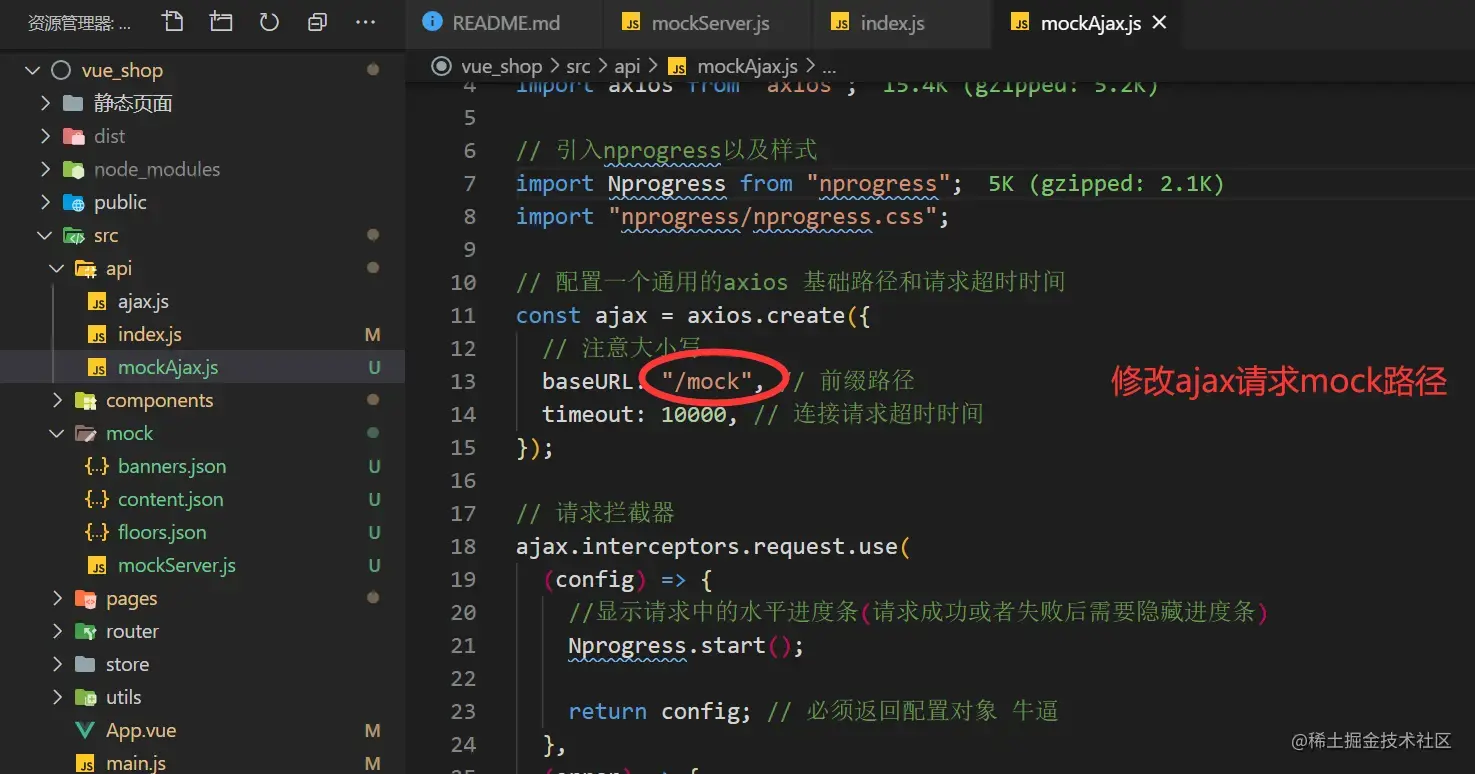Click the M status badge next to App.vue

[x=373, y=731]
